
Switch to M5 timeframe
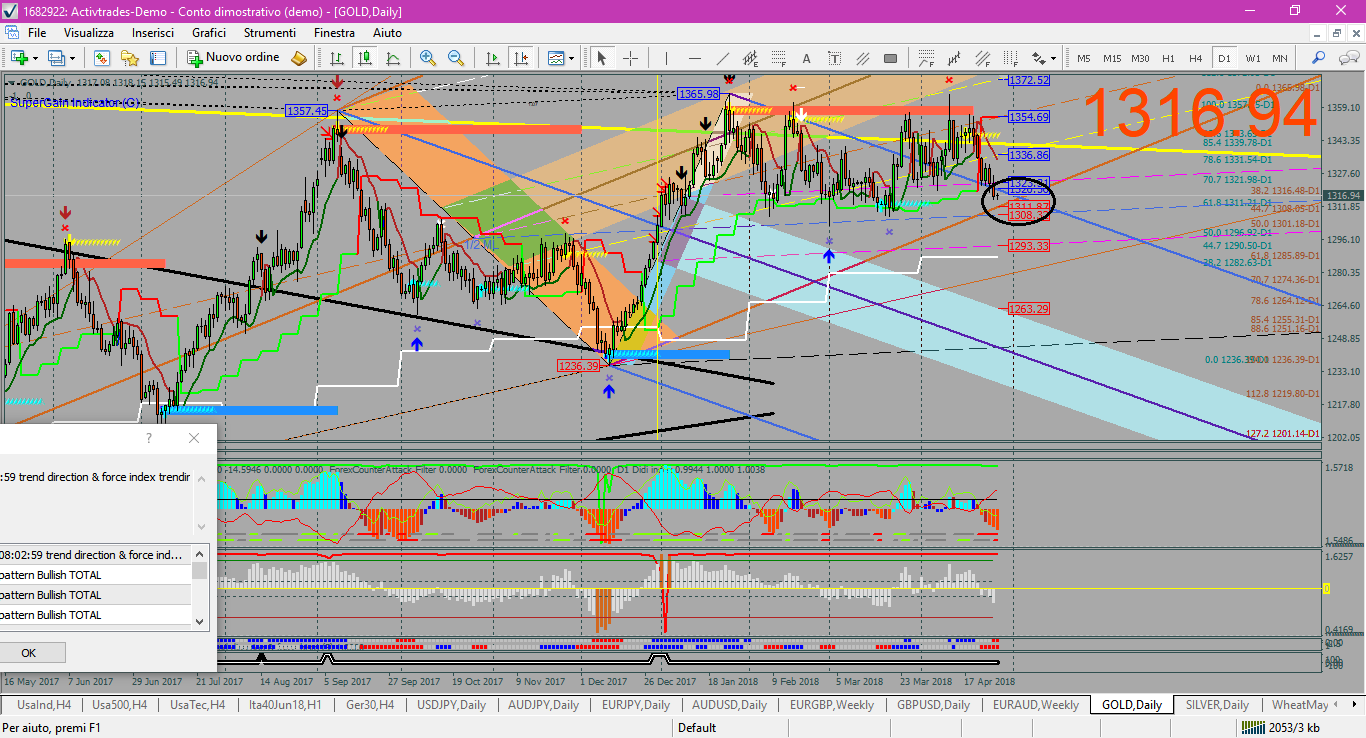[x=1084, y=58]
